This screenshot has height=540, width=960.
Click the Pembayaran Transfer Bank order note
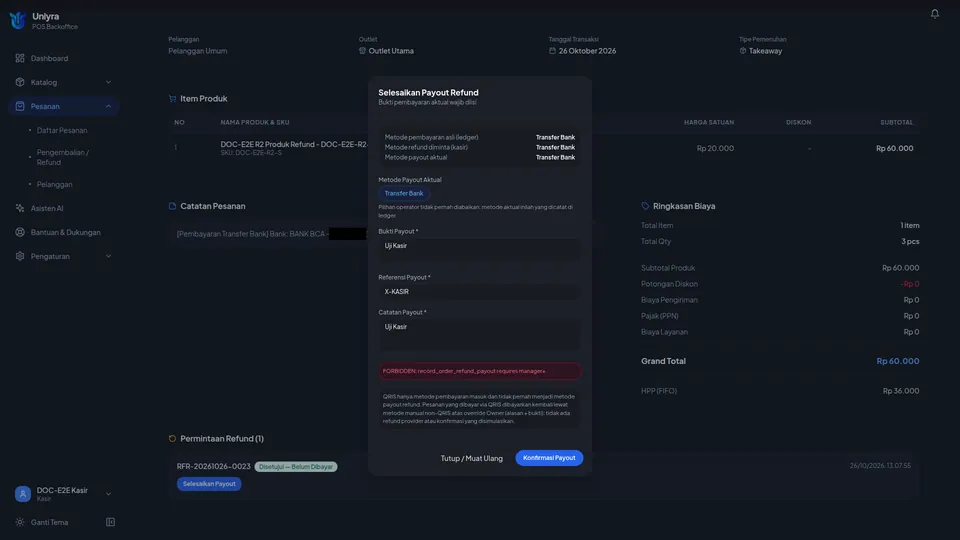tap(271, 234)
